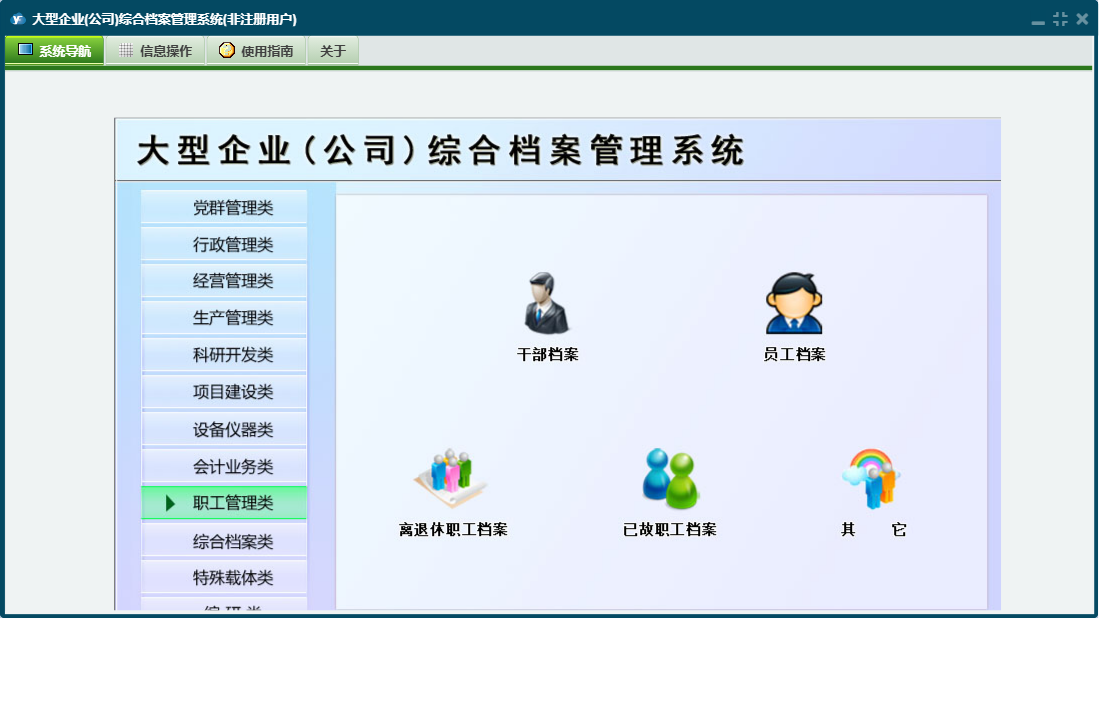
Task: Click the 离退休职工档案 text label
Action: coord(453,530)
